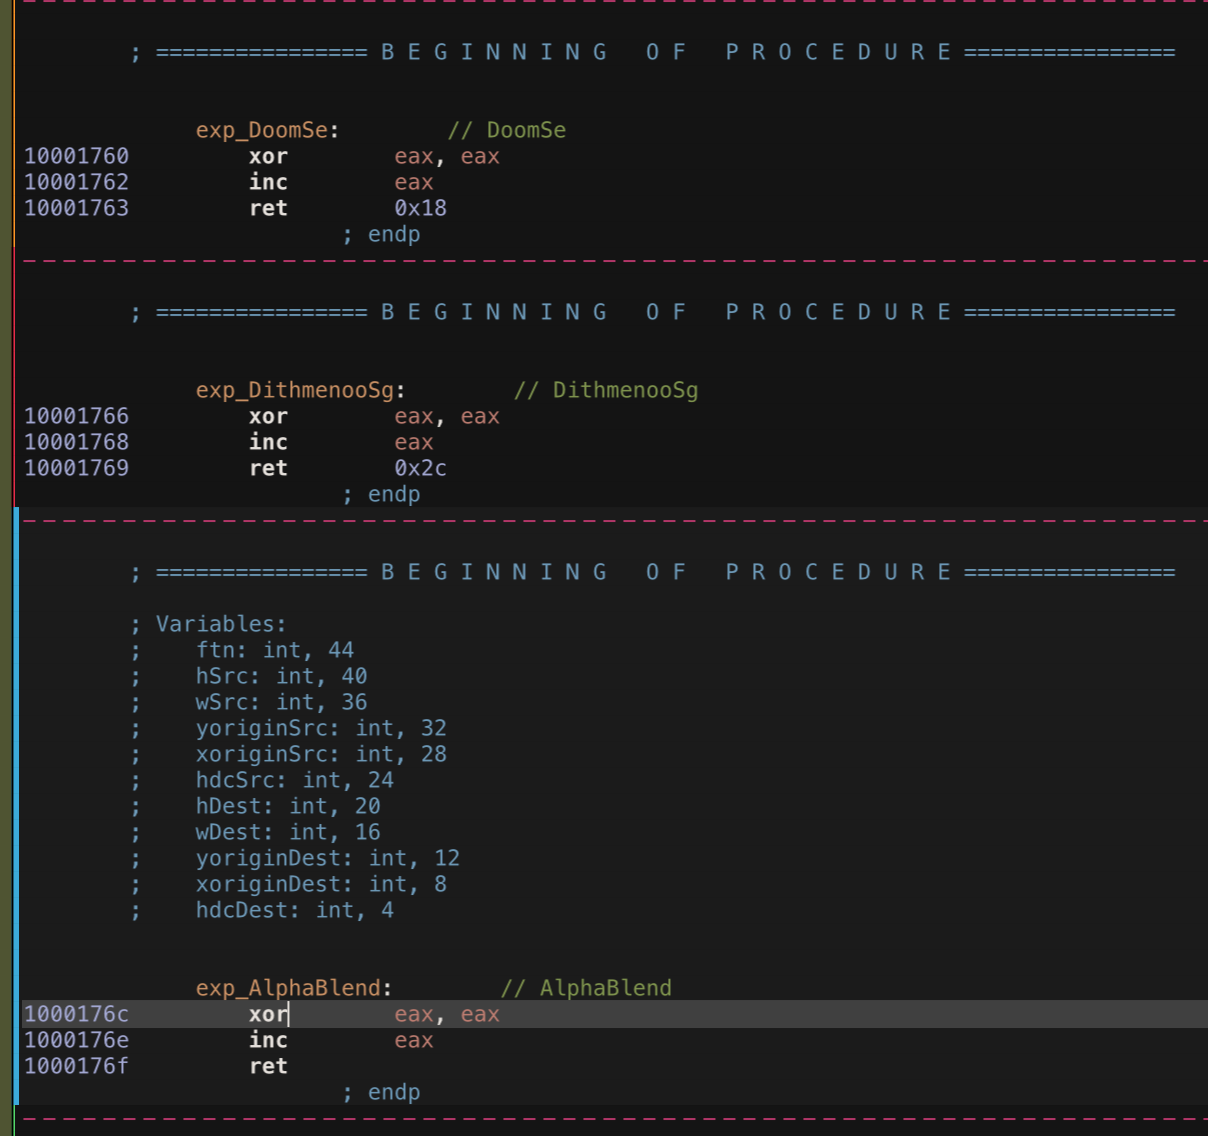The width and height of the screenshot is (1208, 1136).
Task: Click the ret mnemonic at 10001769
Action: coord(268,468)
